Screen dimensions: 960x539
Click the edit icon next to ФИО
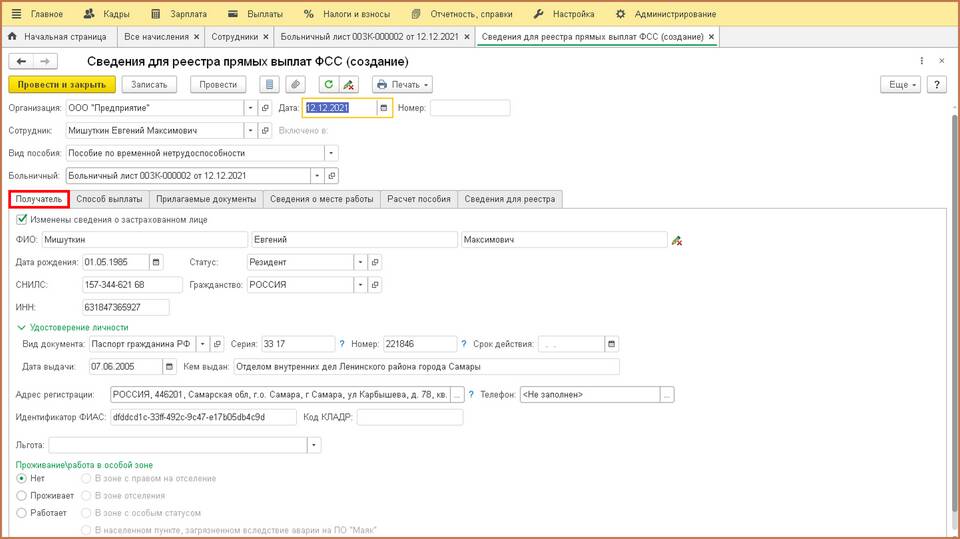pos(677,240)
